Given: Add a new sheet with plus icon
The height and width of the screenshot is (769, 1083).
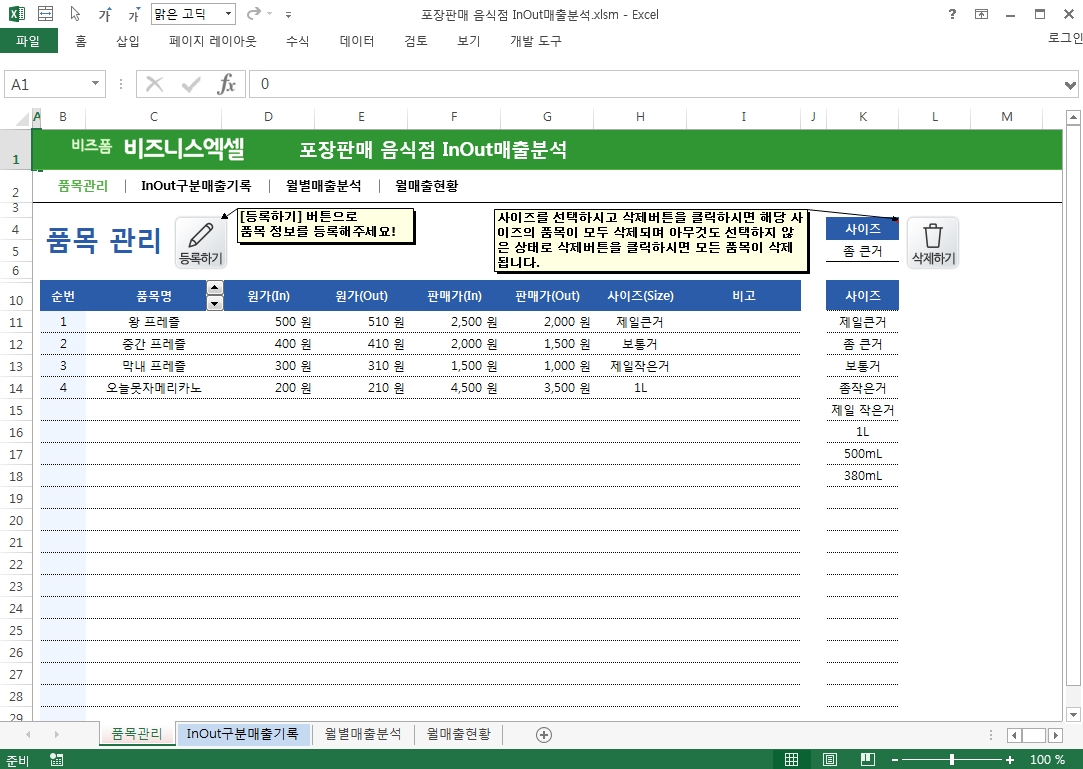Looking at the screenshot, I should pos(544,734).
